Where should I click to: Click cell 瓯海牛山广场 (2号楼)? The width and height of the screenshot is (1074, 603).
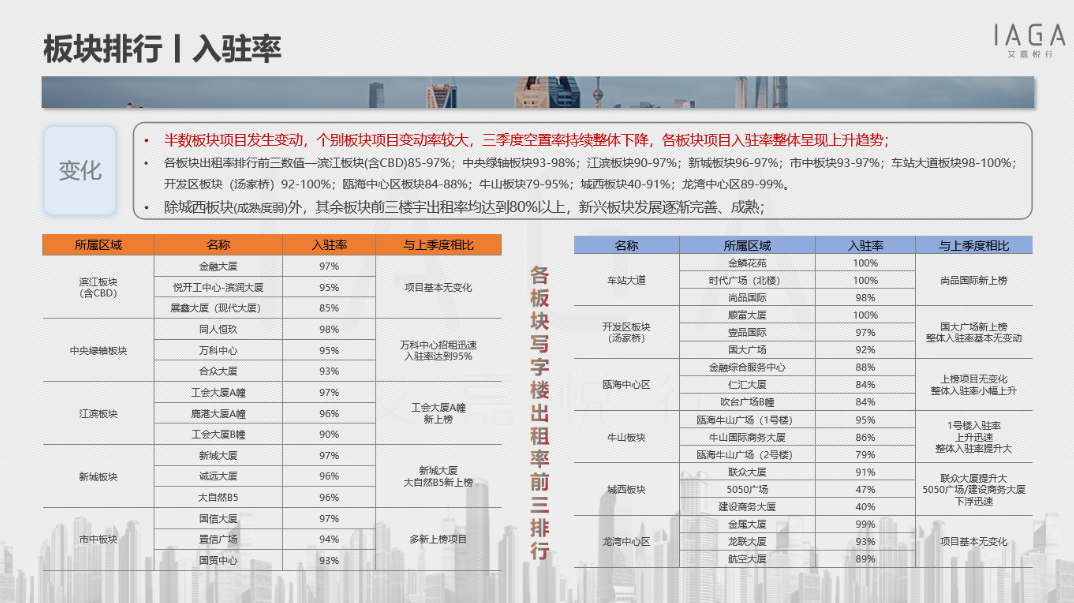(x=747, y=454)
